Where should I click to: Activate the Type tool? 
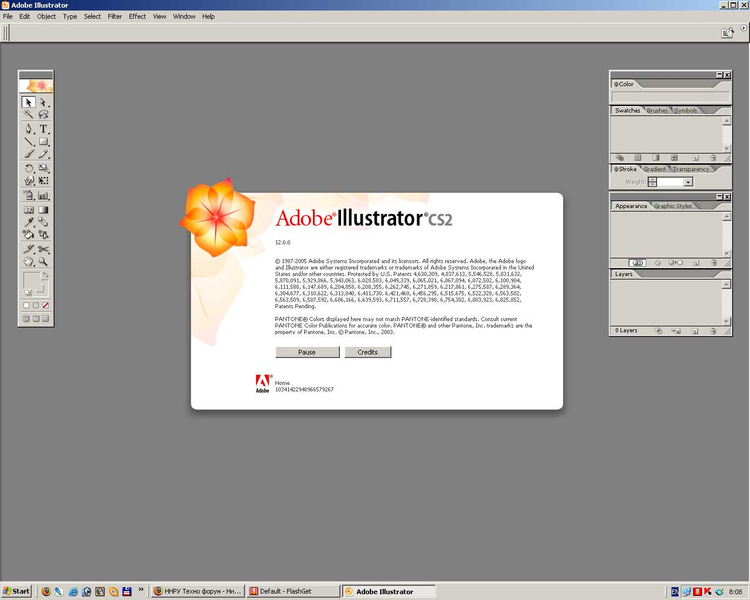[43, 129]
